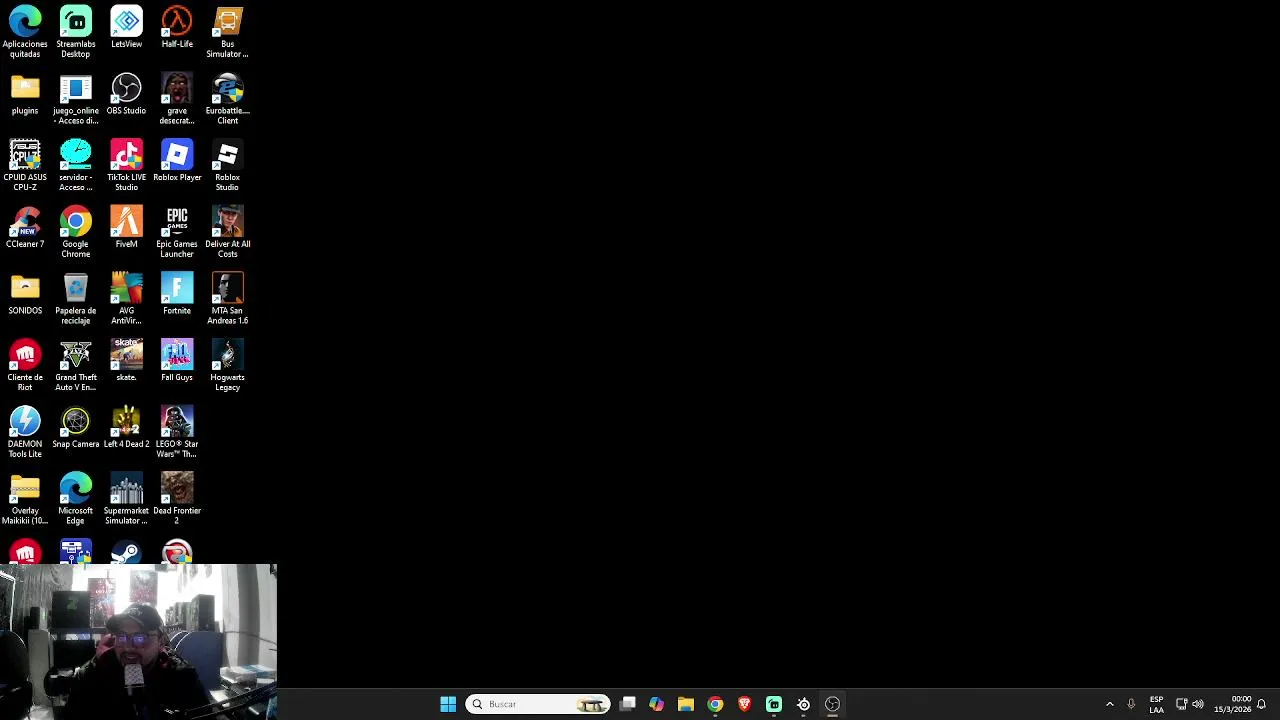Select the Papelera de reciclaje icon
Image resolution: width=1280 pixels, height=720 pixels.
coord(76,299)
